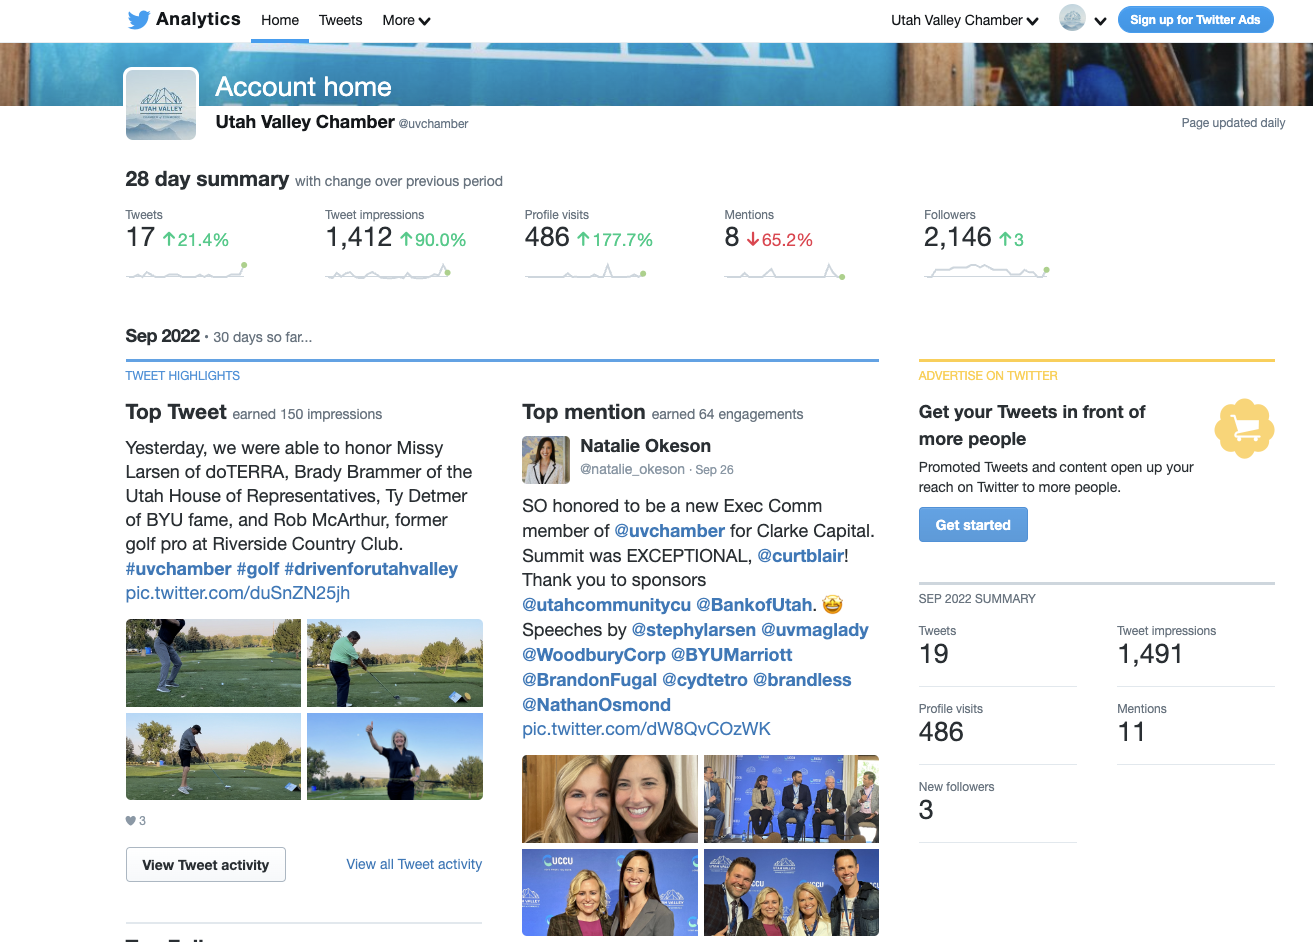Click the Tweets 21.4% green up arrow
1313x942 pixels.
[169, 240]
